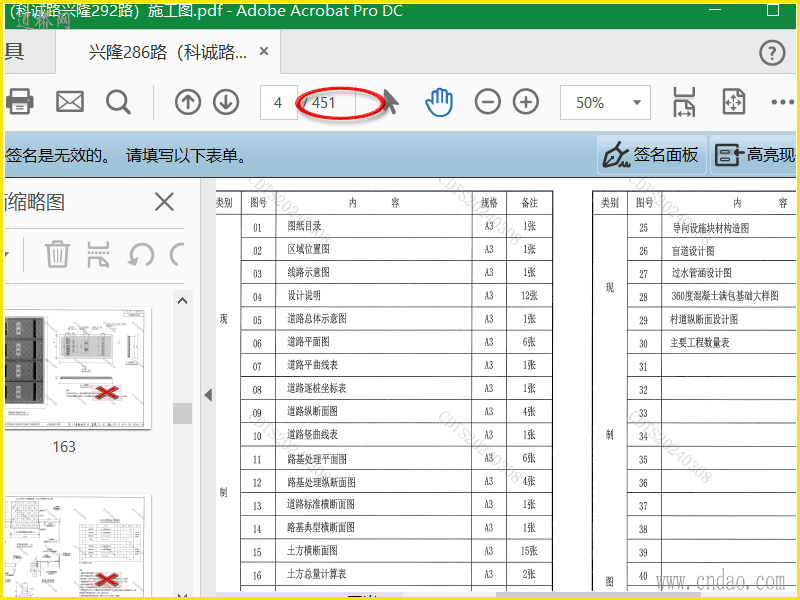Send the file by email envelope icon

click(x=70, y=102)
